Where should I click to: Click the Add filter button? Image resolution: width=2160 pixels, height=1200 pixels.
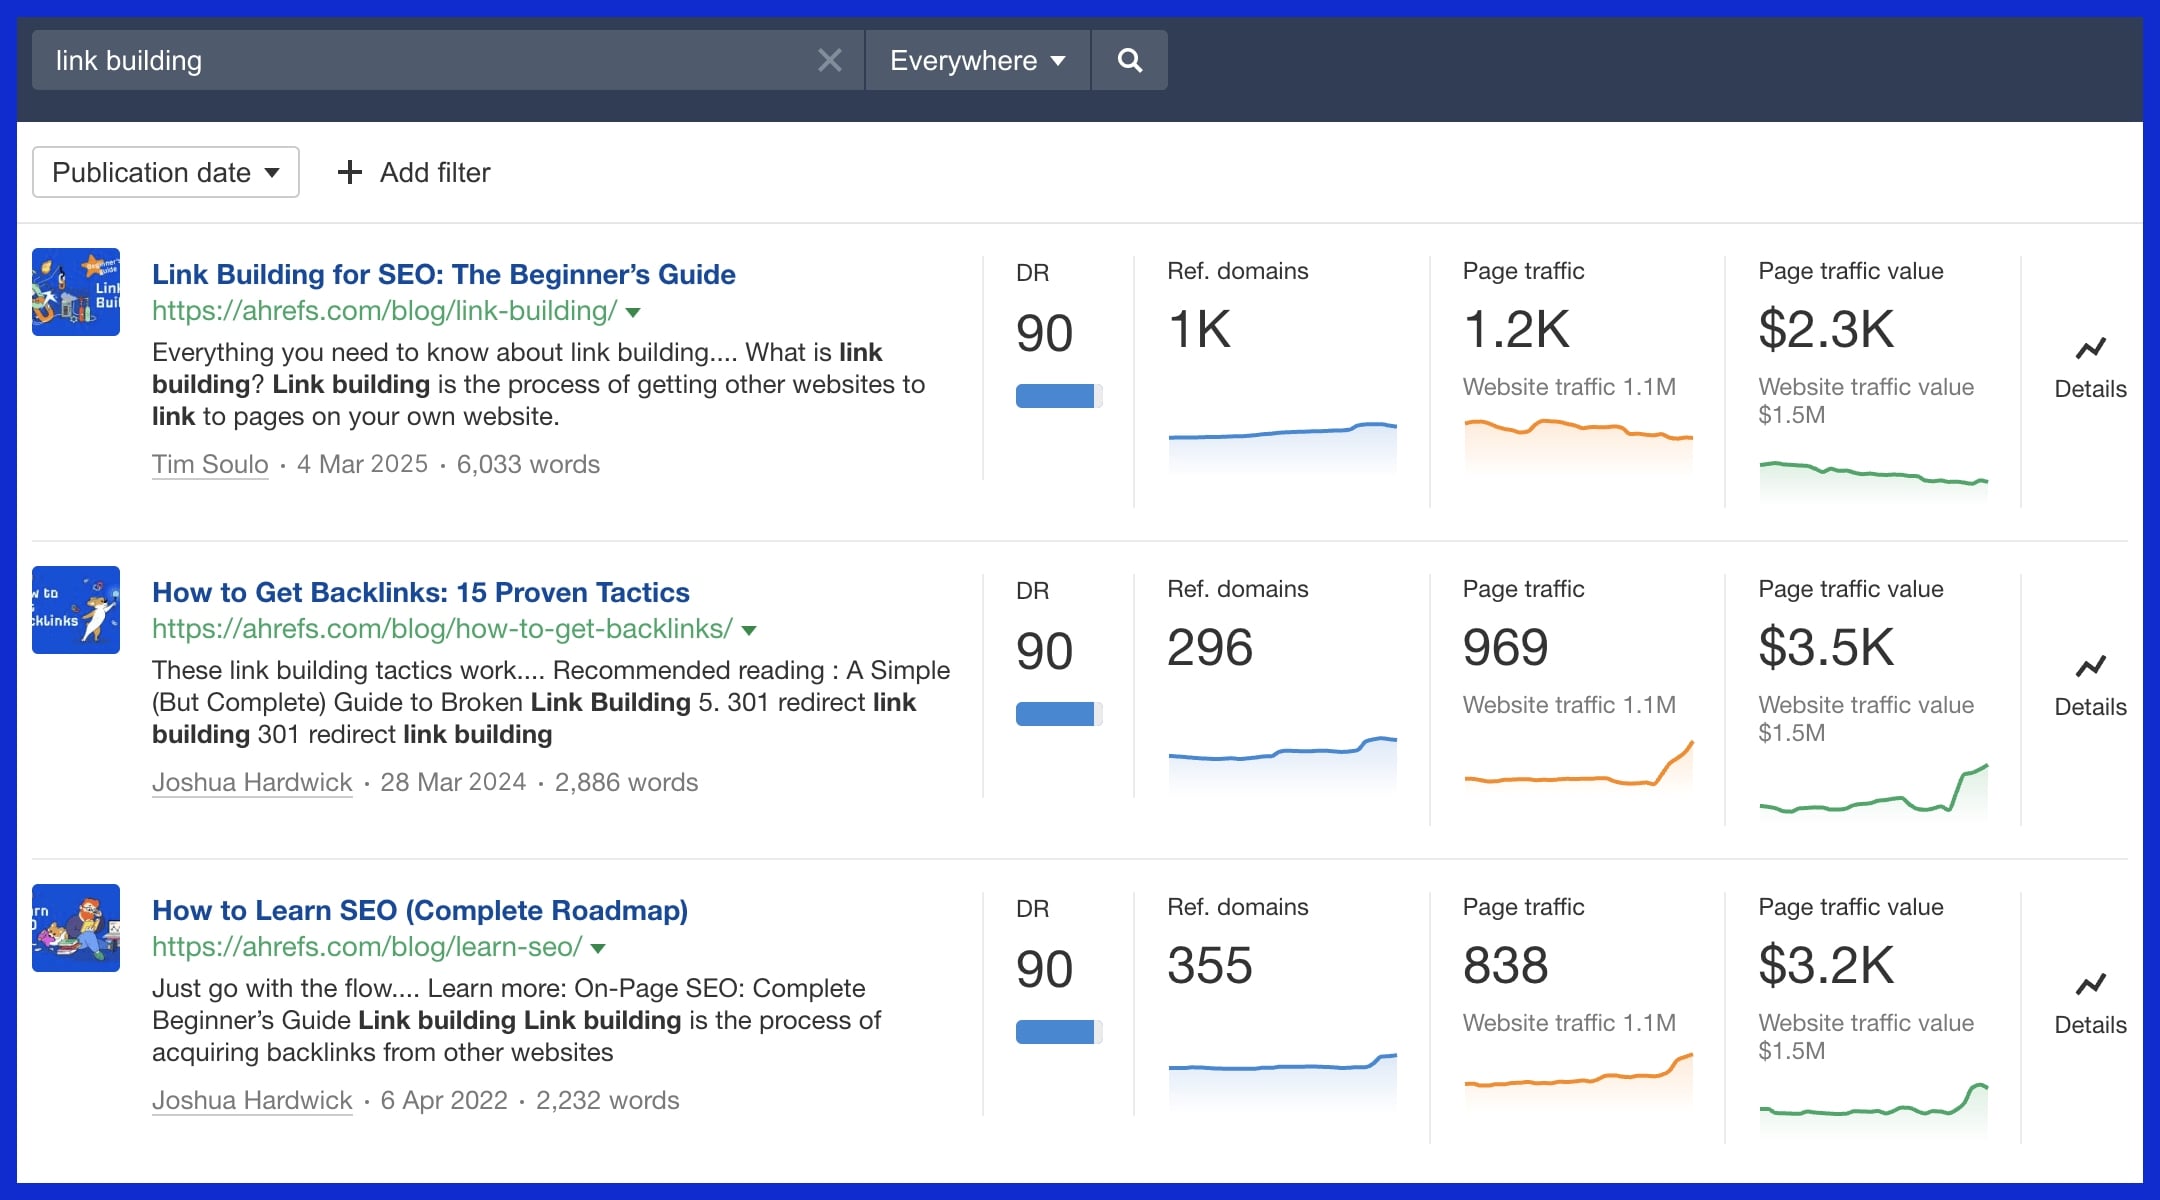coord(414,172)
